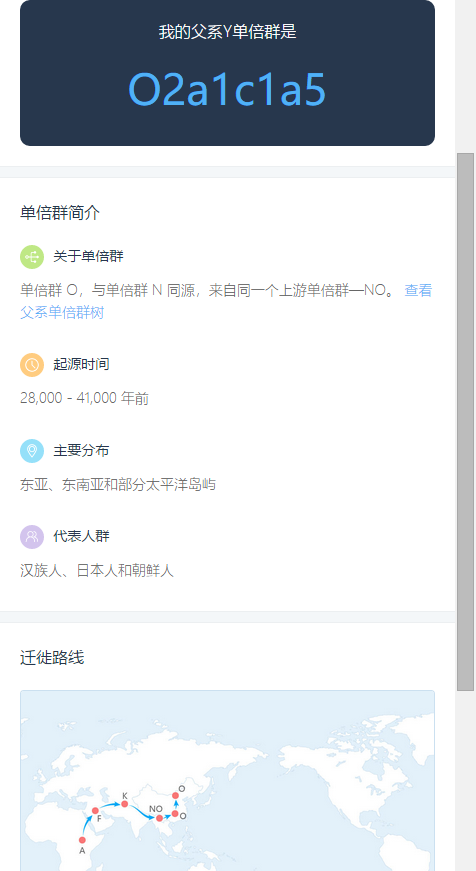Click the orange clock origin-time icon
The image size is (476, 871).
32,365
